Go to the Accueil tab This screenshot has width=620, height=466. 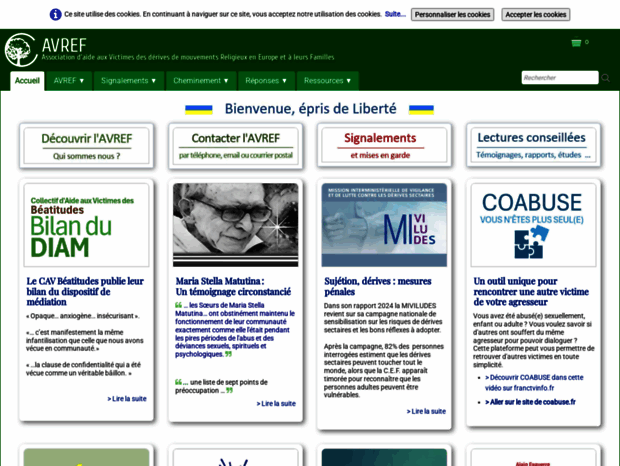tap(27, 81)
